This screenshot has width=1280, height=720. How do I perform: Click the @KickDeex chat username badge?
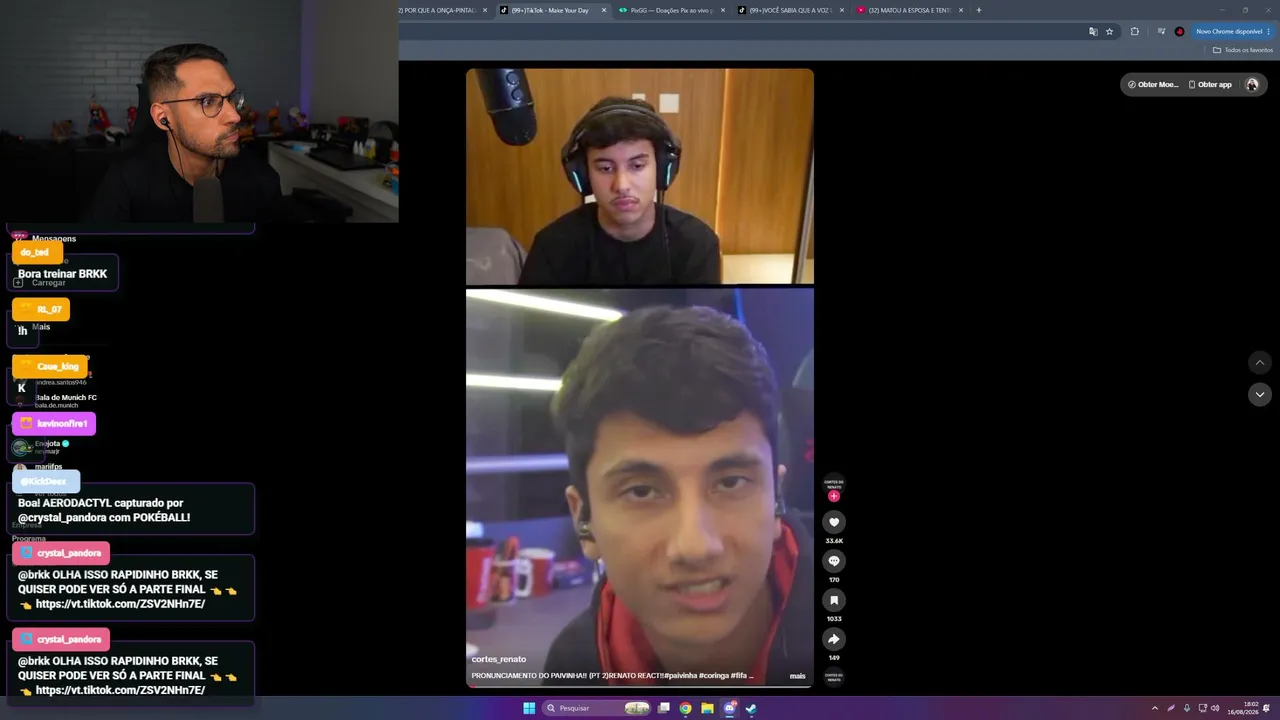click(46, 481)
